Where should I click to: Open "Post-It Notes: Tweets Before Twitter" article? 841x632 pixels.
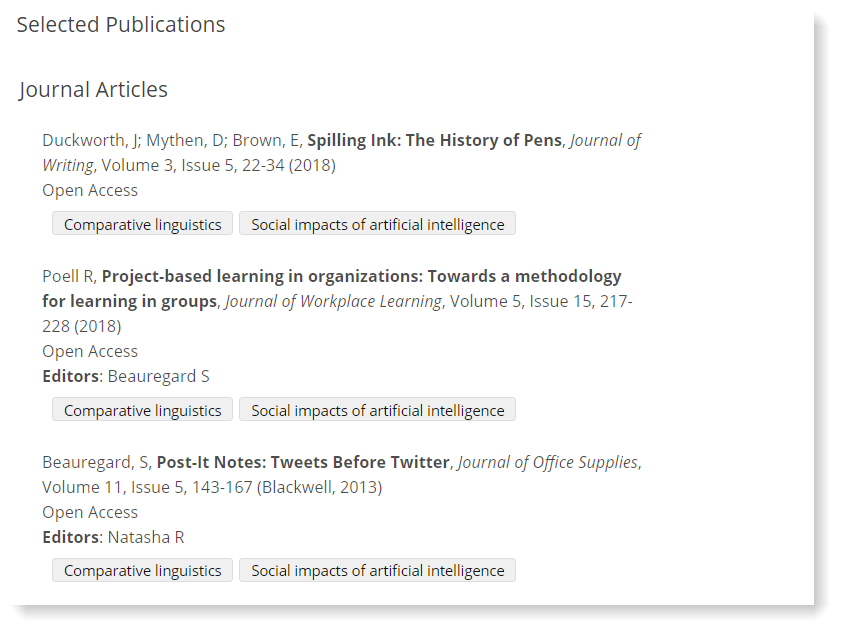coord(303,462)
